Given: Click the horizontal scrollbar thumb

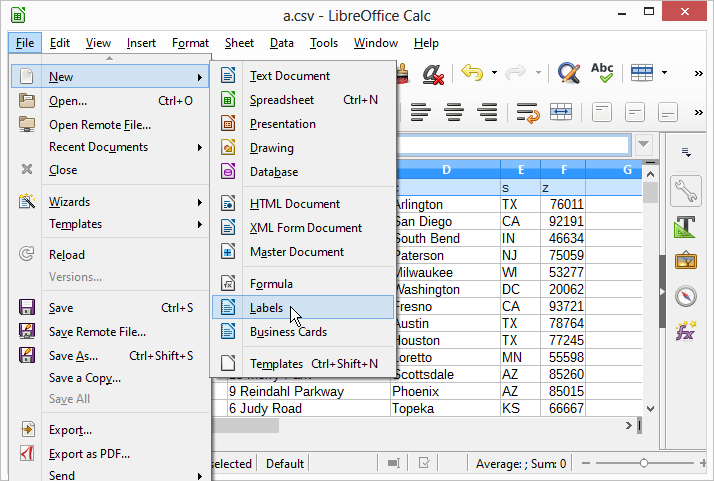Looking at the screenshot, I should (246, 426).
